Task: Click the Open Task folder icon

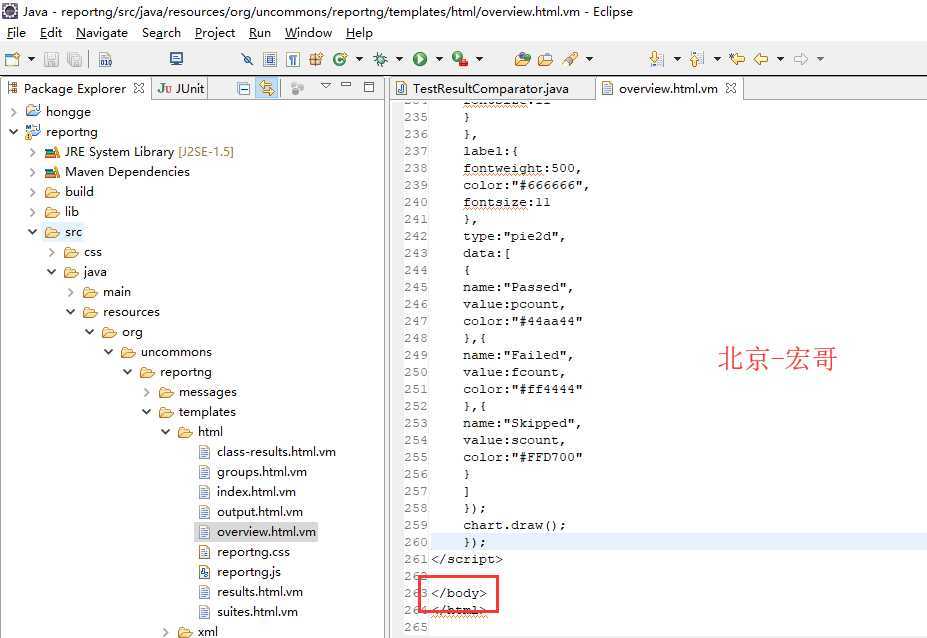Action: pyautogui.click(x=545, y=59)
